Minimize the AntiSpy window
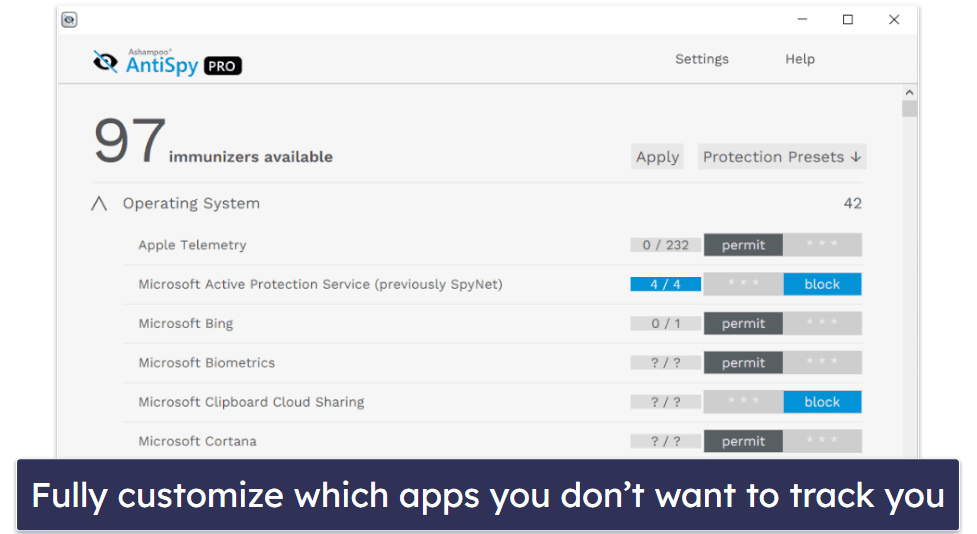The width and height of the screenshot is (977, 534). [802, 20]
